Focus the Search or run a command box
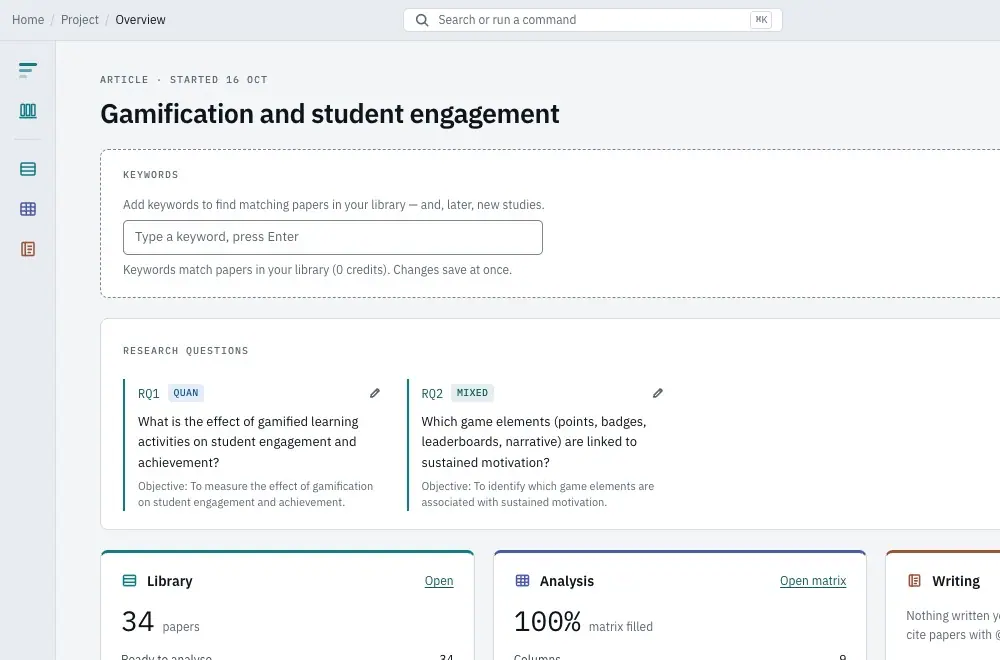Image resolution: width=1000 pixels, height=660 pixels. (593, 20)
